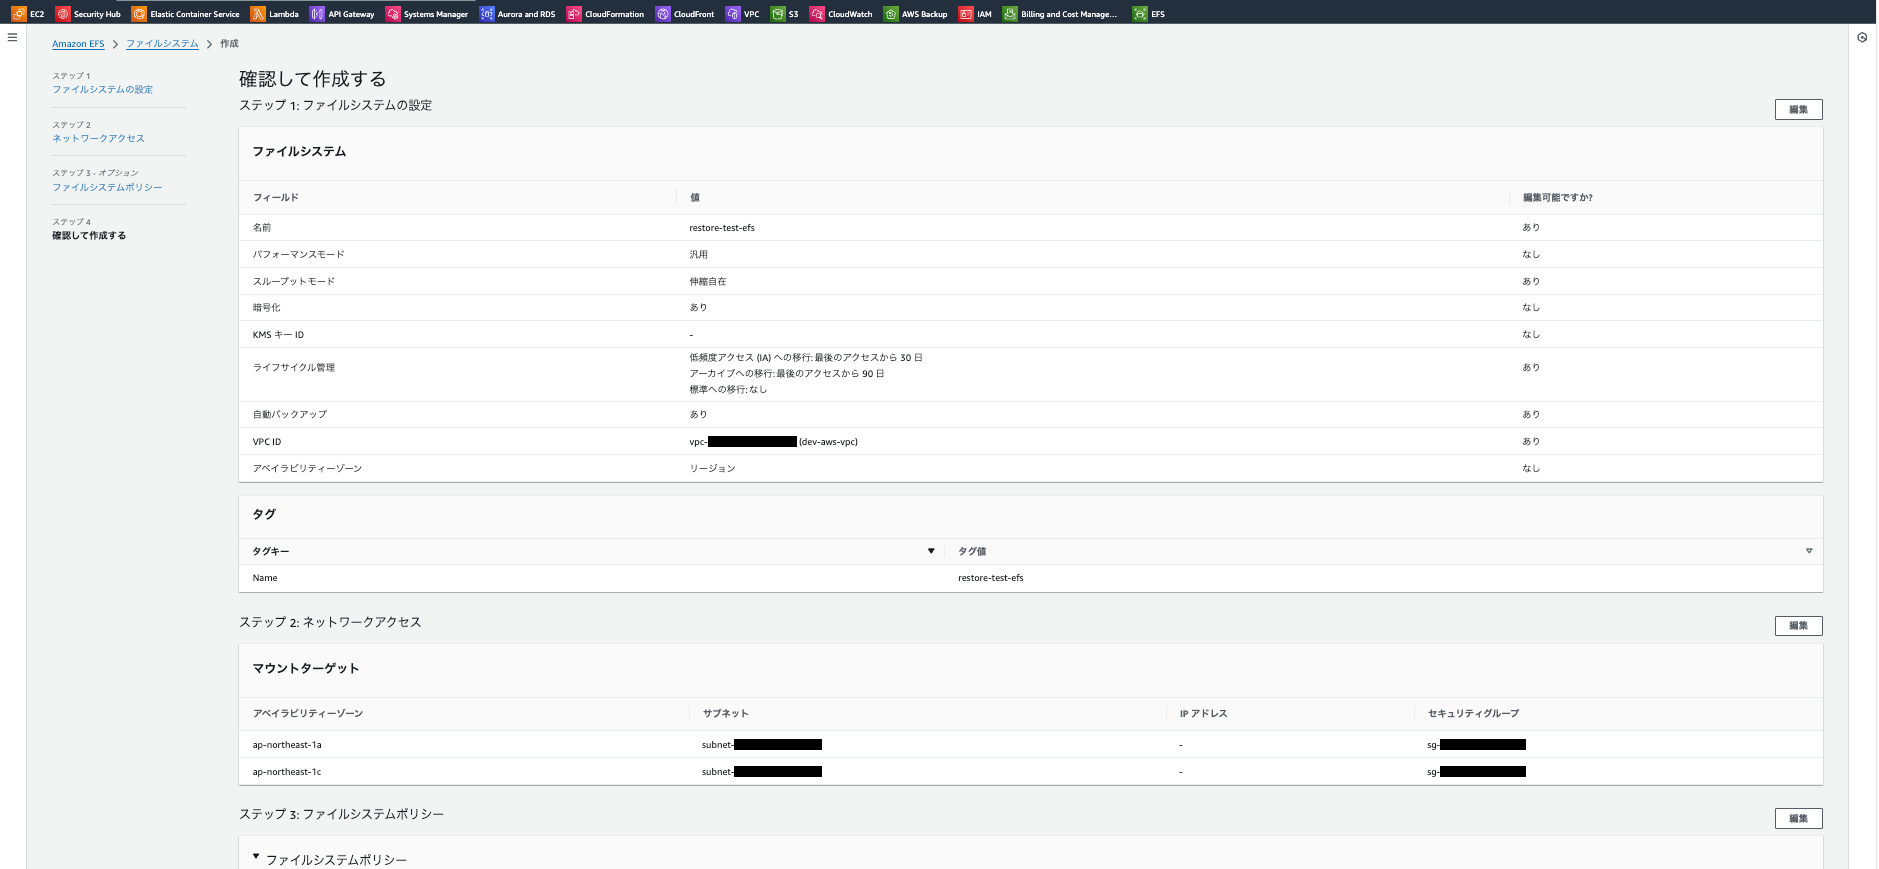Open Systems Manager shortcut icon
Viewport: 1879px width, 869px height.
(x=393, y=14)
